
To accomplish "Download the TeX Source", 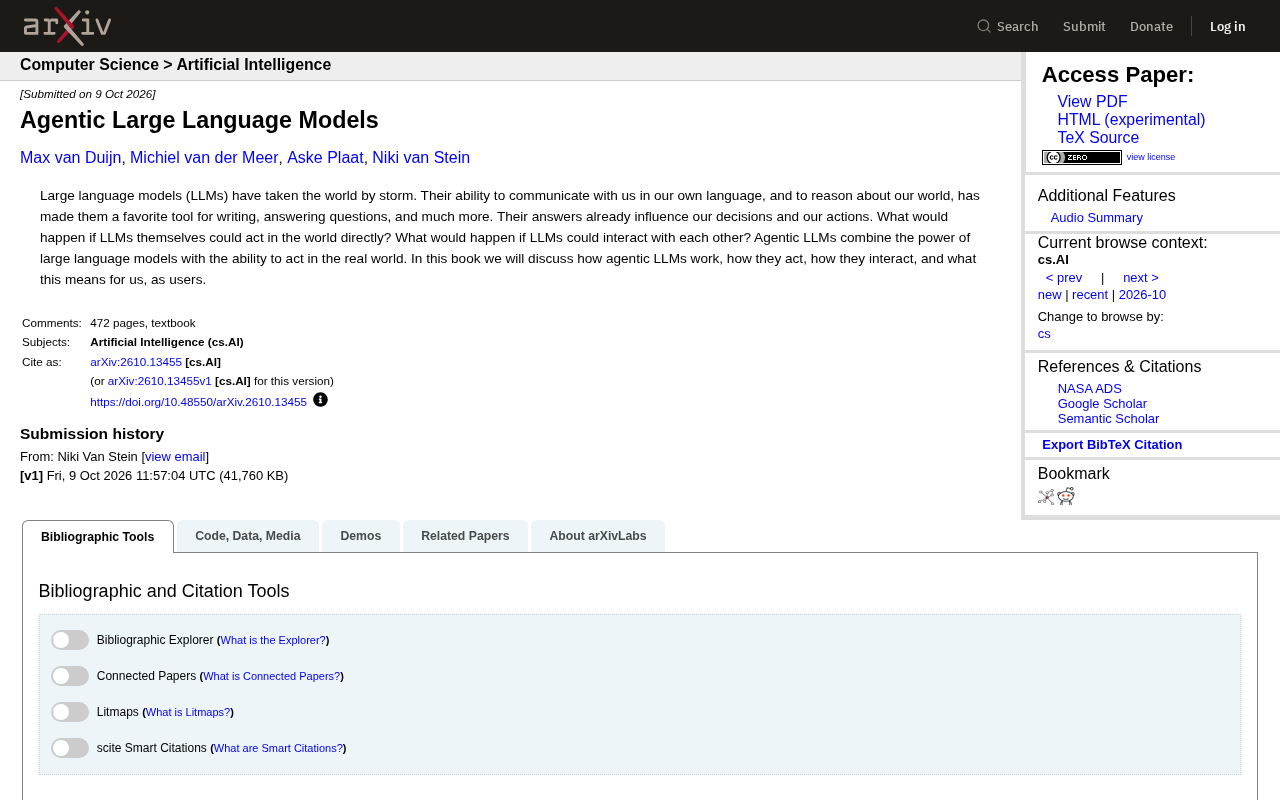I will (x=1098, y=138).
